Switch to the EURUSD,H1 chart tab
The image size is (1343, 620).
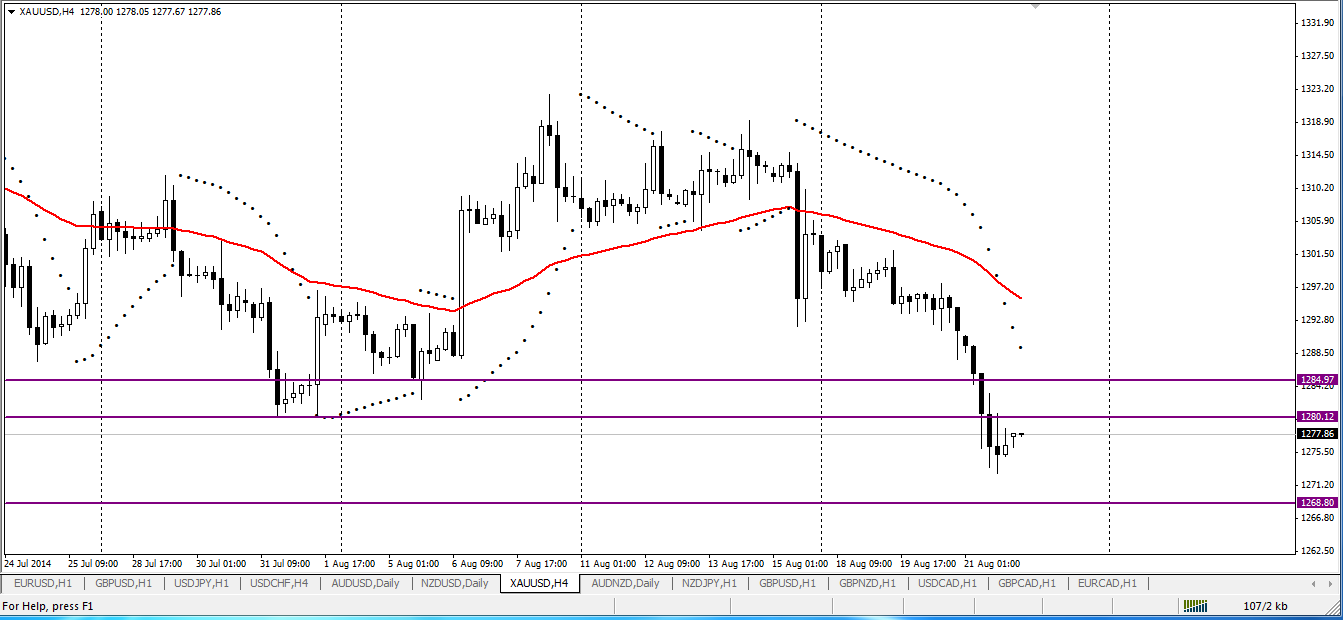(43, 583)
